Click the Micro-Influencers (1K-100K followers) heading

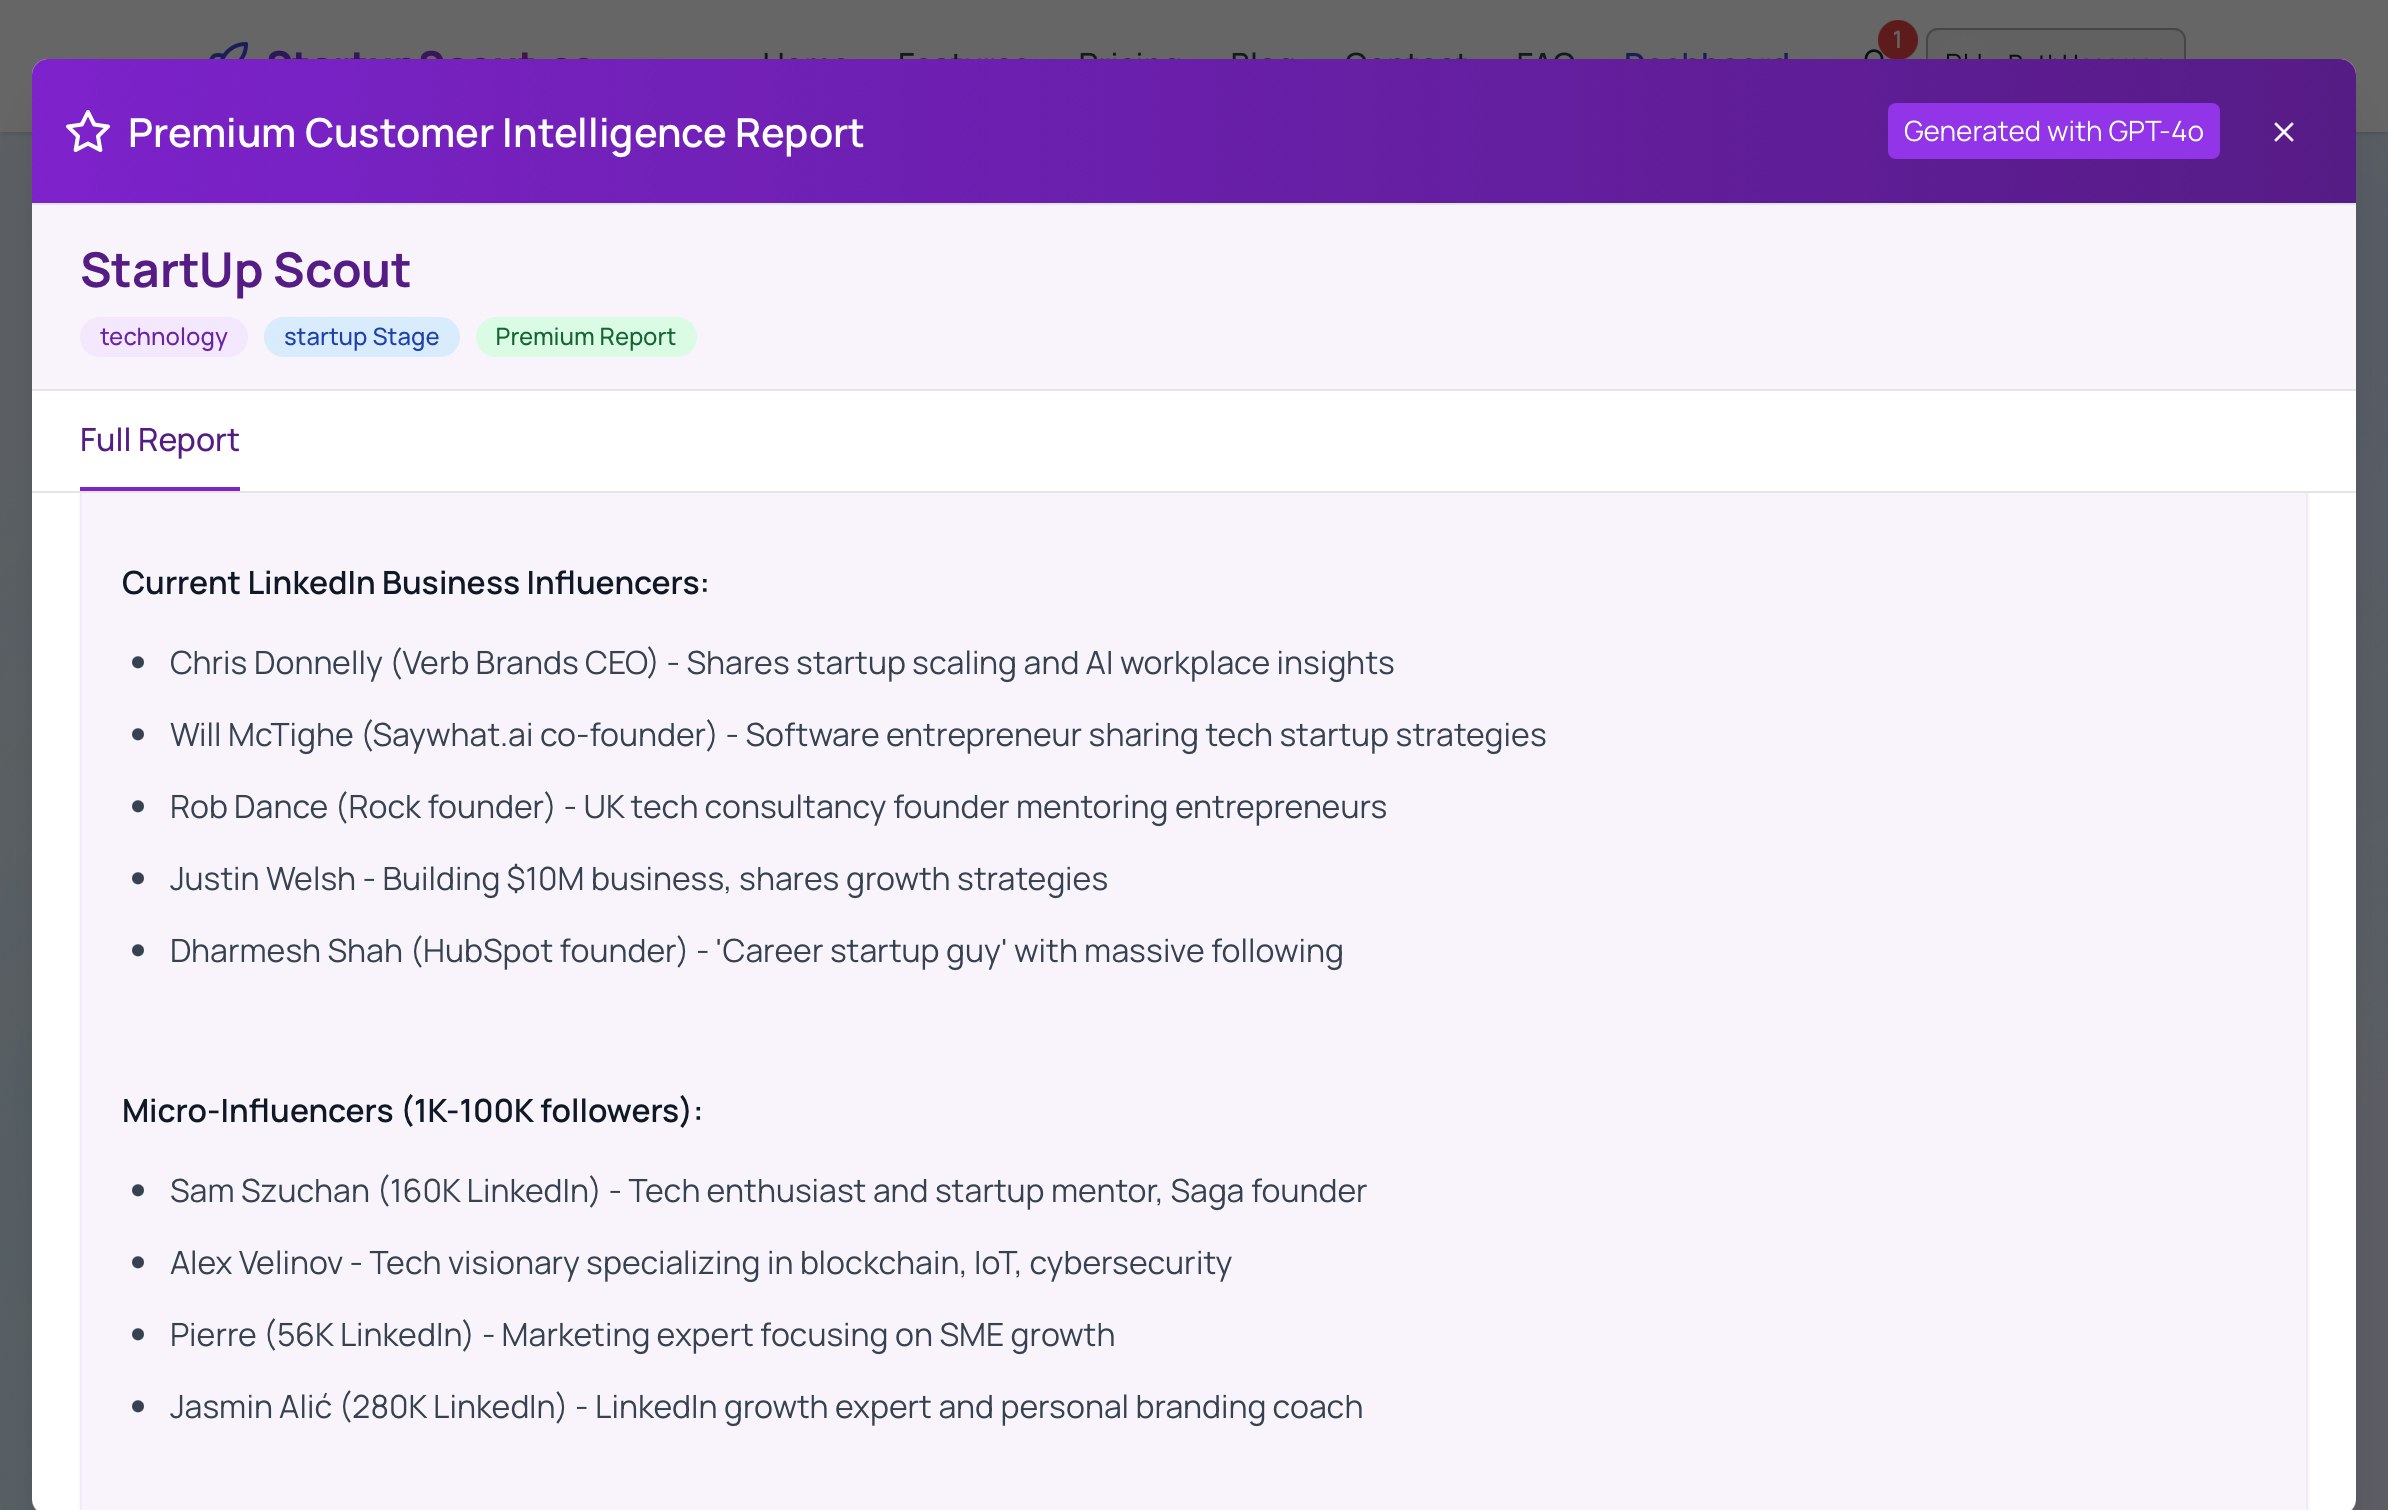tap(412, 1111)
